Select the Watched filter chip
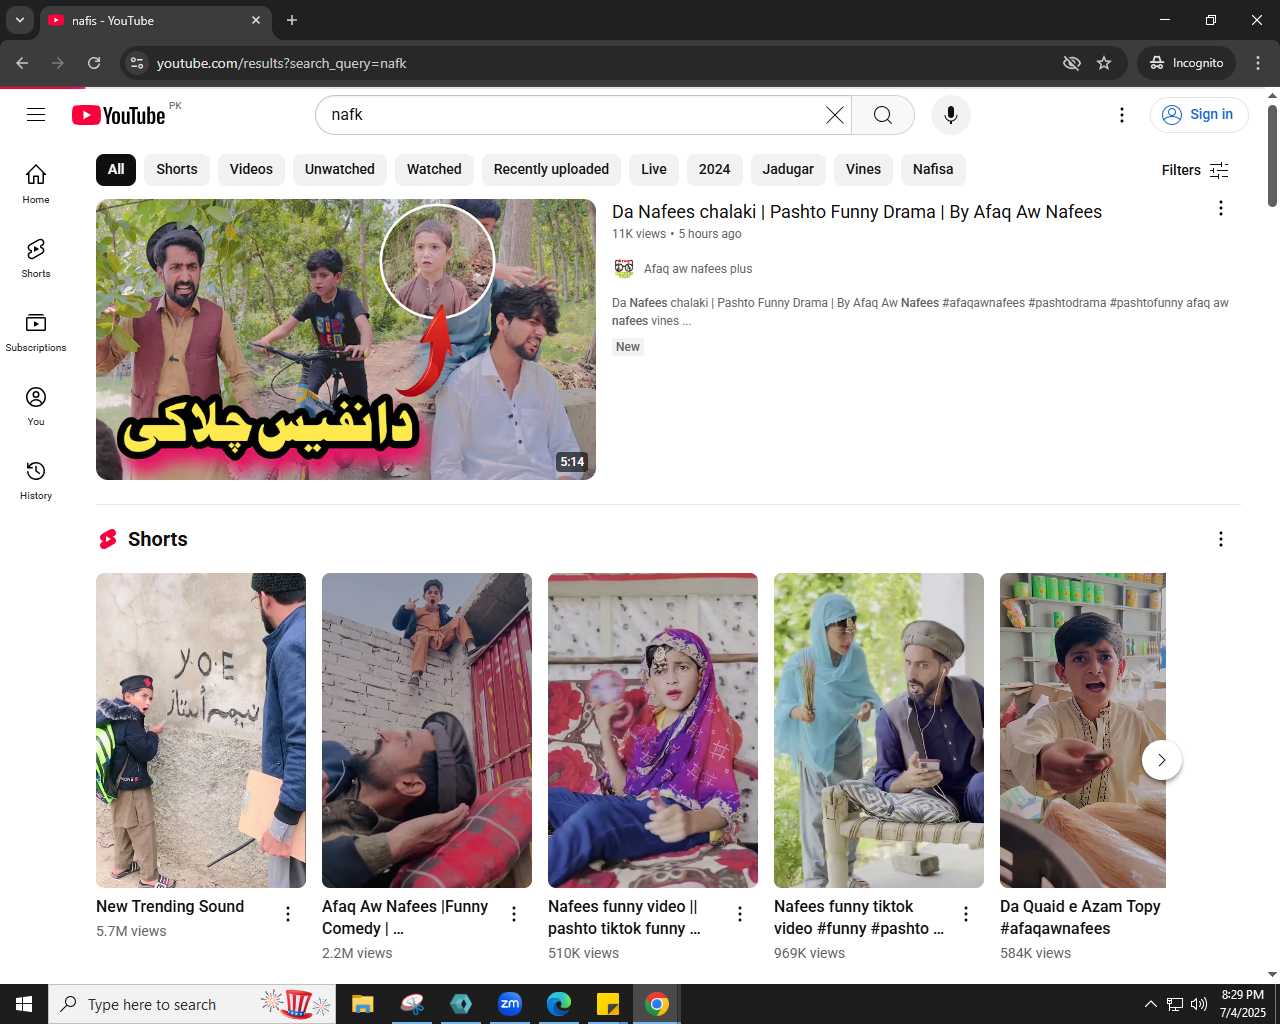The width and height of the screenshot is (1280, 1024). click(x=434, y=169)
